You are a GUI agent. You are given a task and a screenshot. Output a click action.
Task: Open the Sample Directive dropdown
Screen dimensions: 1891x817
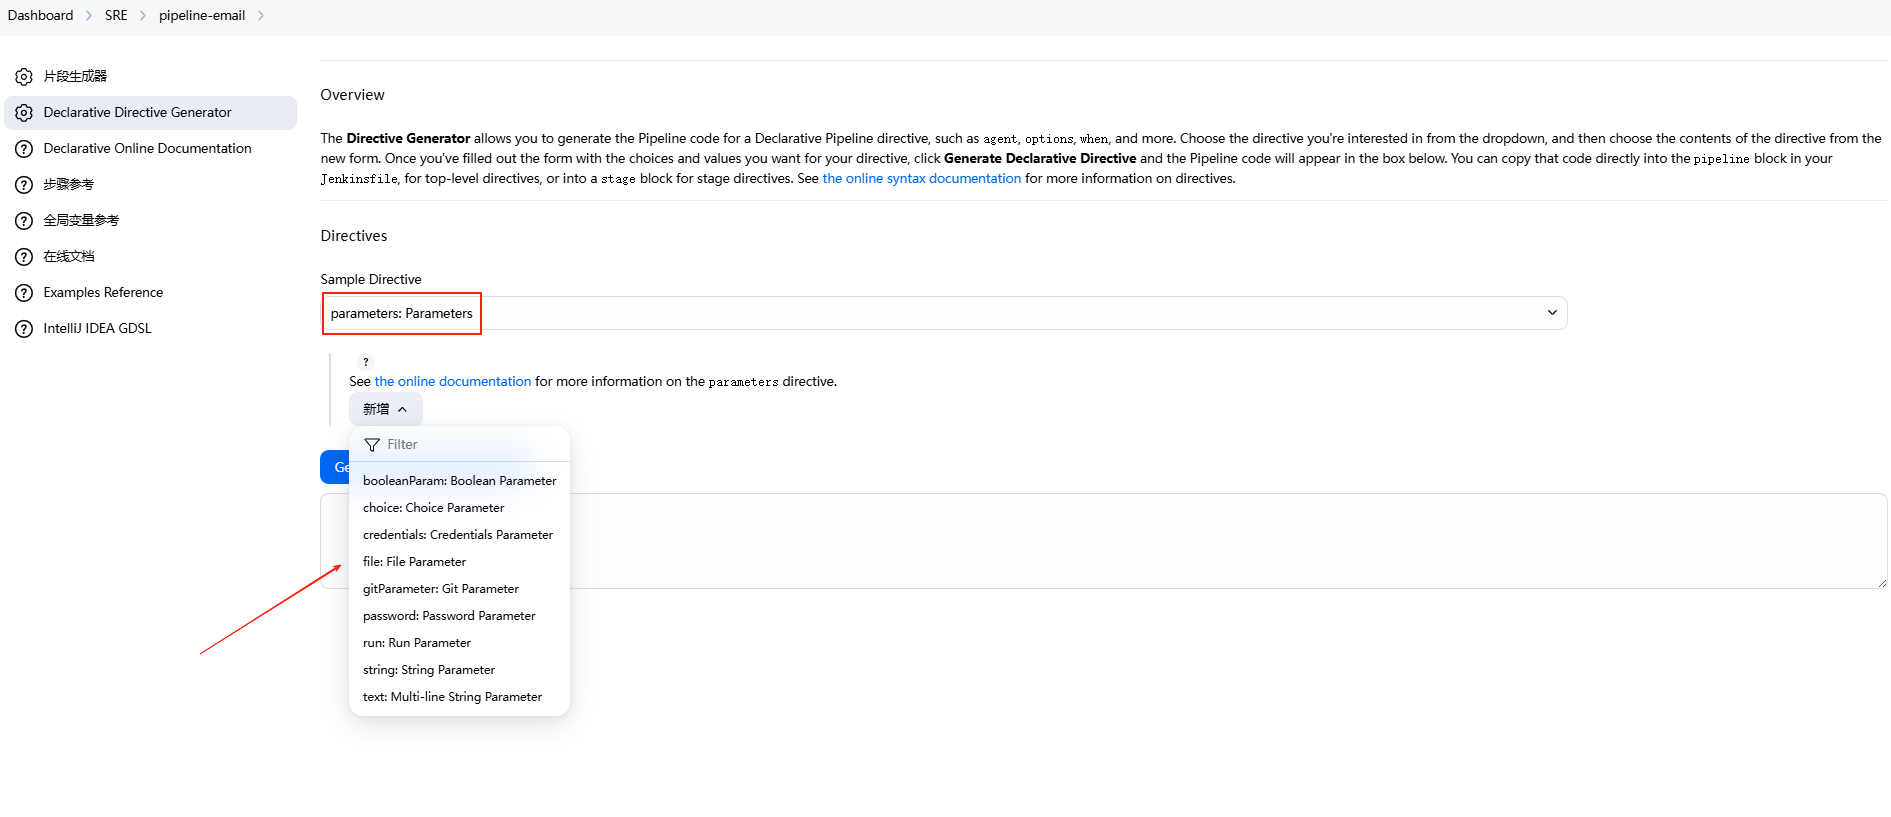tap(943, 313)
